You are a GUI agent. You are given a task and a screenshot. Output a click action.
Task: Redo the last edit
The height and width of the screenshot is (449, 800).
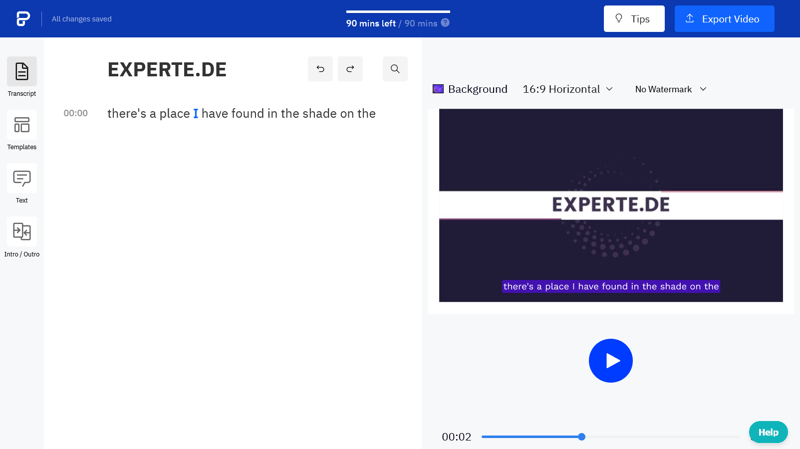tap(350, 69)
